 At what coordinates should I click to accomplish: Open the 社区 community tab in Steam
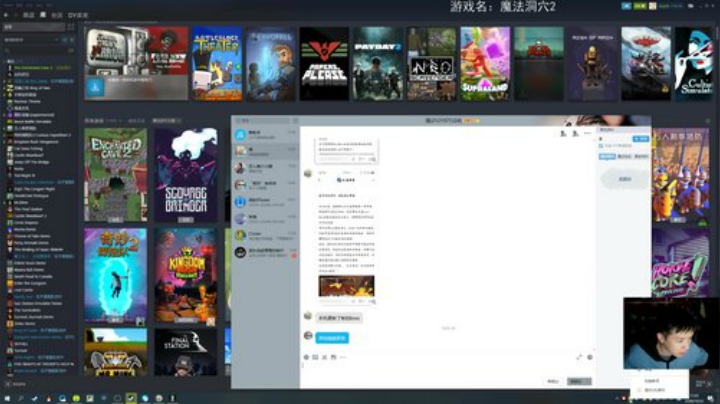coord(56,15)
